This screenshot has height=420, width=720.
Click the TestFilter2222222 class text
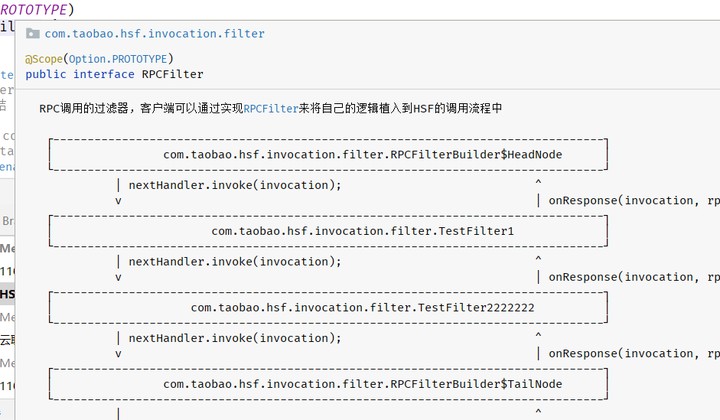362,308
